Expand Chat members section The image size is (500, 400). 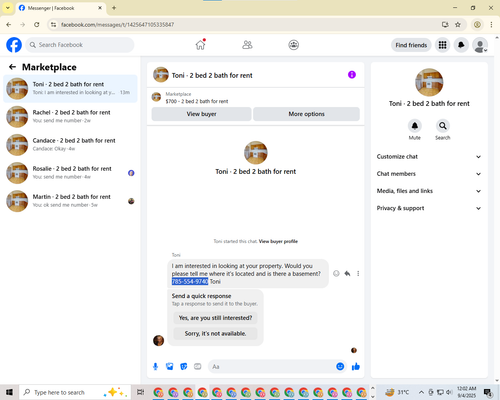(x=429, y=174)
